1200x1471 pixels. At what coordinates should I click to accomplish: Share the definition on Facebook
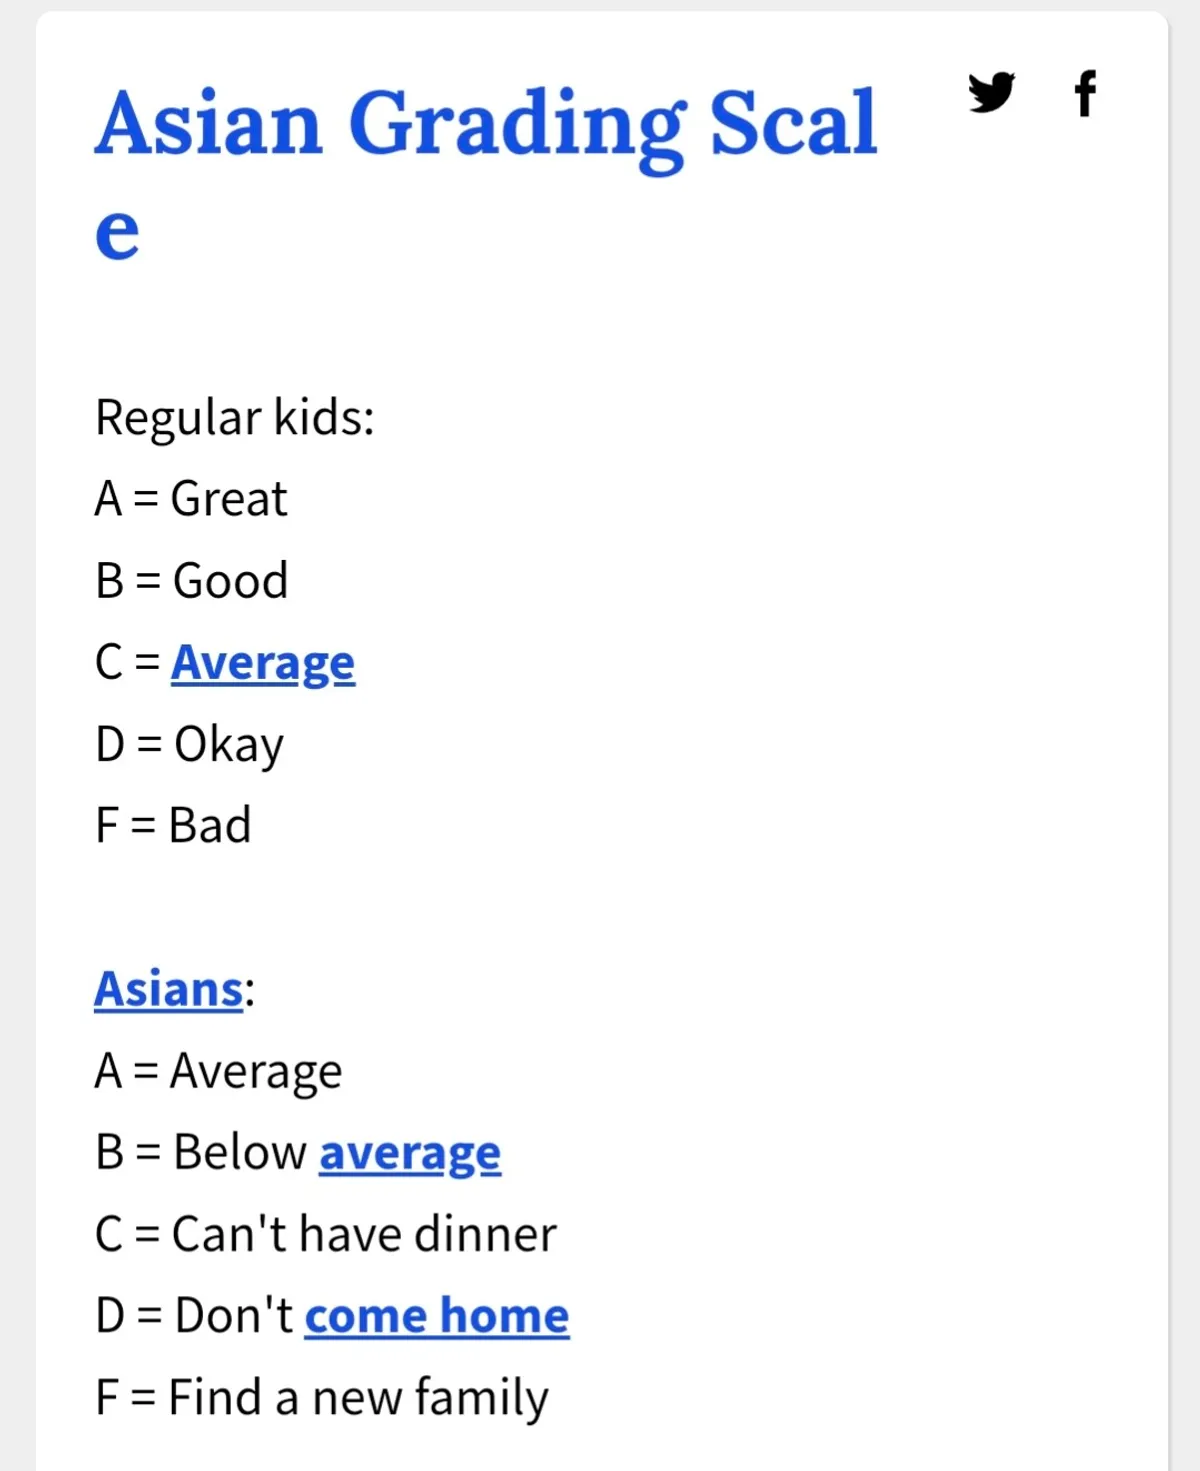coord(1085,93)
